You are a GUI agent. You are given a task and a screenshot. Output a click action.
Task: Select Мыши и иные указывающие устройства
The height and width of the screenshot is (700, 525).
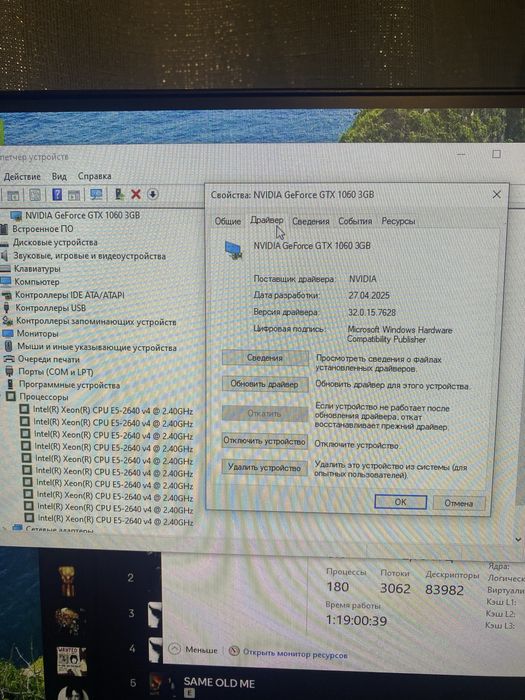[x=97, y=347]
